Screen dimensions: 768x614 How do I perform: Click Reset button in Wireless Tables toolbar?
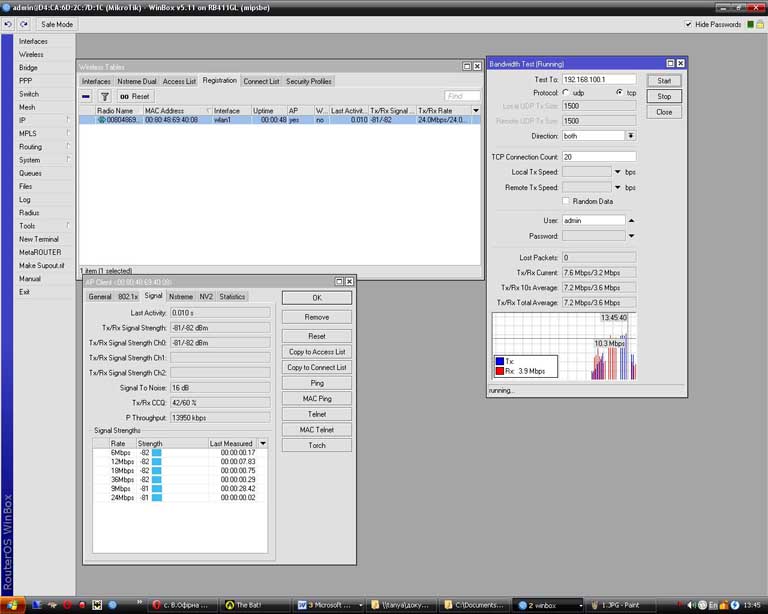pyautogui.click(x=135, y=96)
